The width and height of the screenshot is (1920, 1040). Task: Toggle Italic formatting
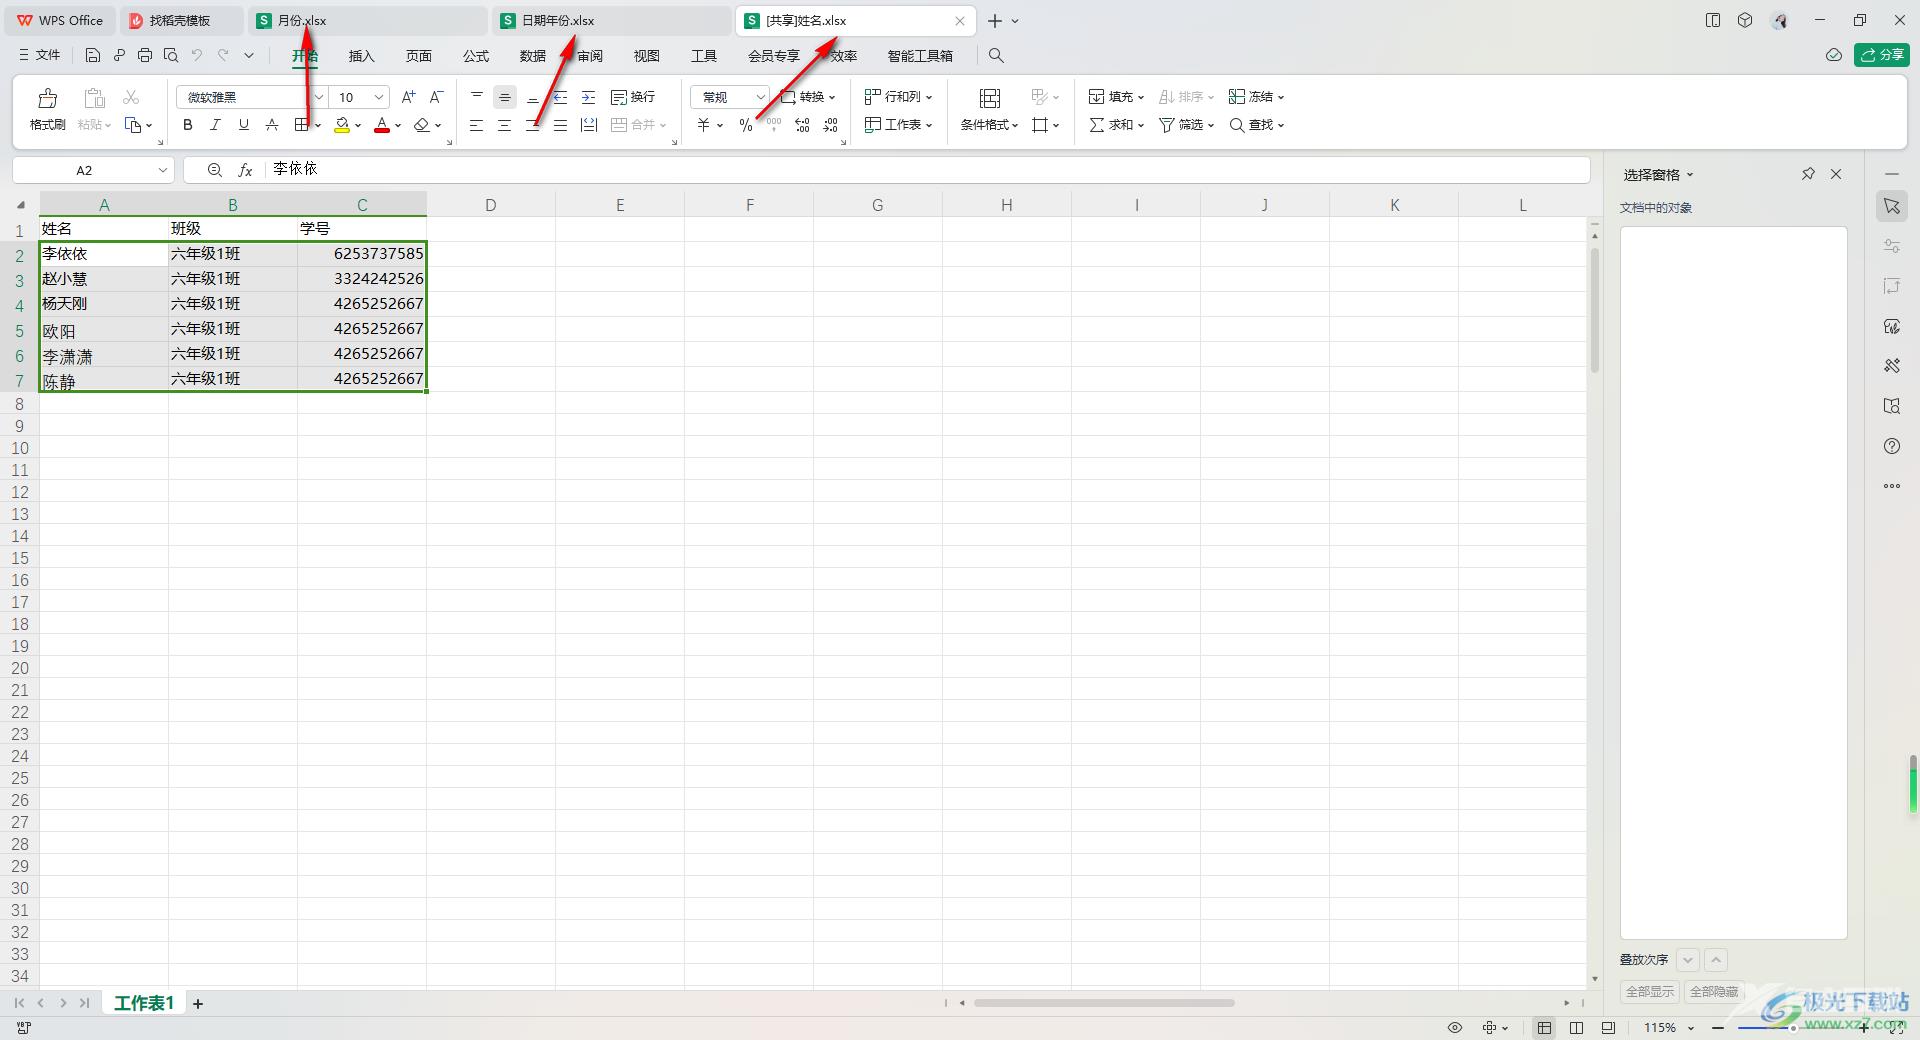click(x=215, y=125)
